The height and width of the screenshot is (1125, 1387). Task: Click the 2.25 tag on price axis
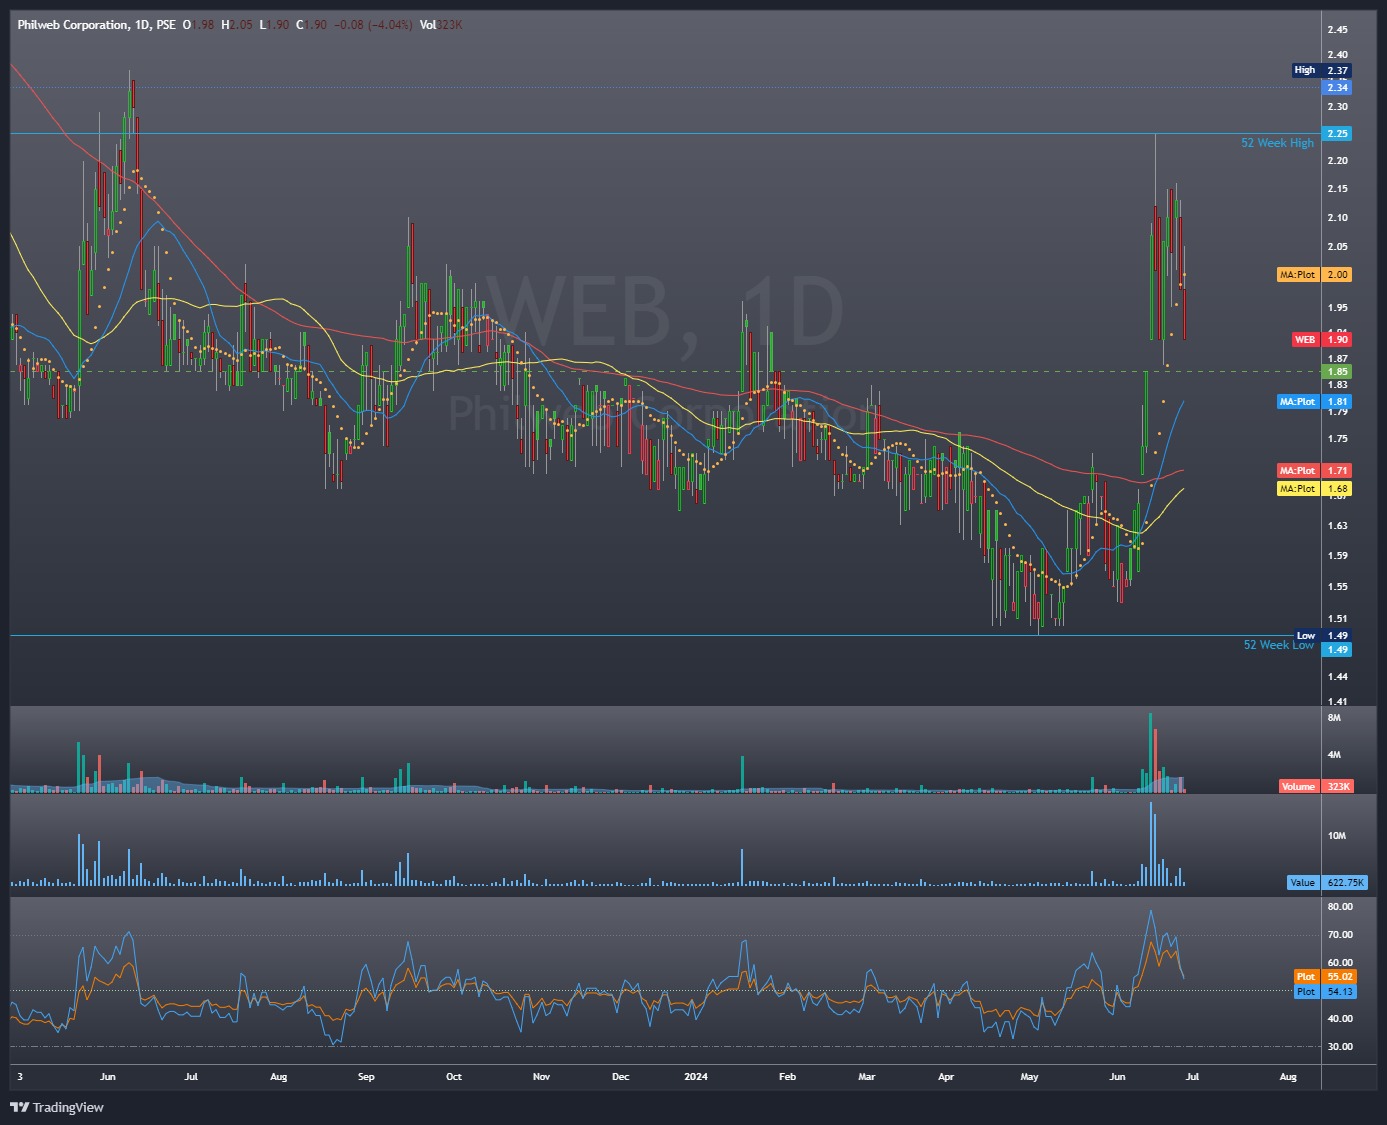click(x=1337, y=134)
